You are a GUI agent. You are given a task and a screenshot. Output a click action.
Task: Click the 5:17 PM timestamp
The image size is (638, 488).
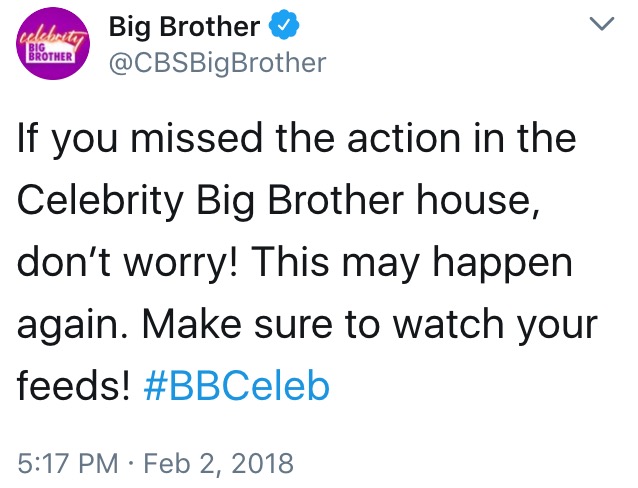click(x=68, y=463)
